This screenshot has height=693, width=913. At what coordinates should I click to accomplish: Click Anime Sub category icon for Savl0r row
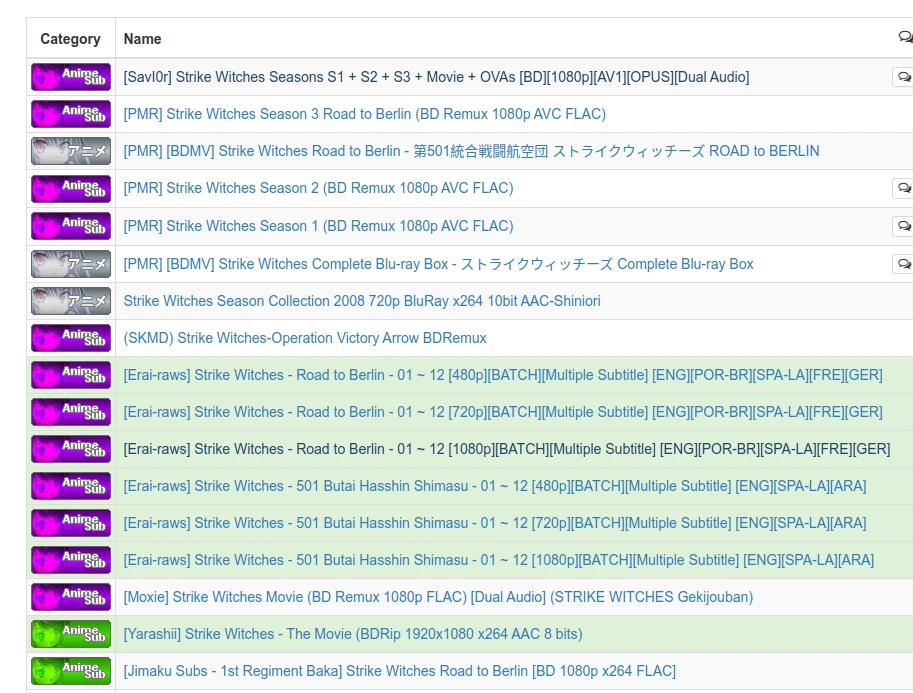point(70,77)
